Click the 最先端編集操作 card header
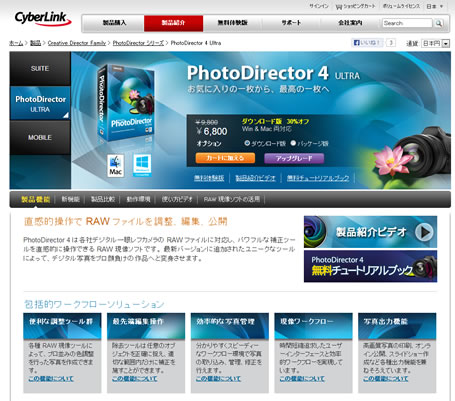Viewport: 455px width, 401px height. (x=146, y=325)
